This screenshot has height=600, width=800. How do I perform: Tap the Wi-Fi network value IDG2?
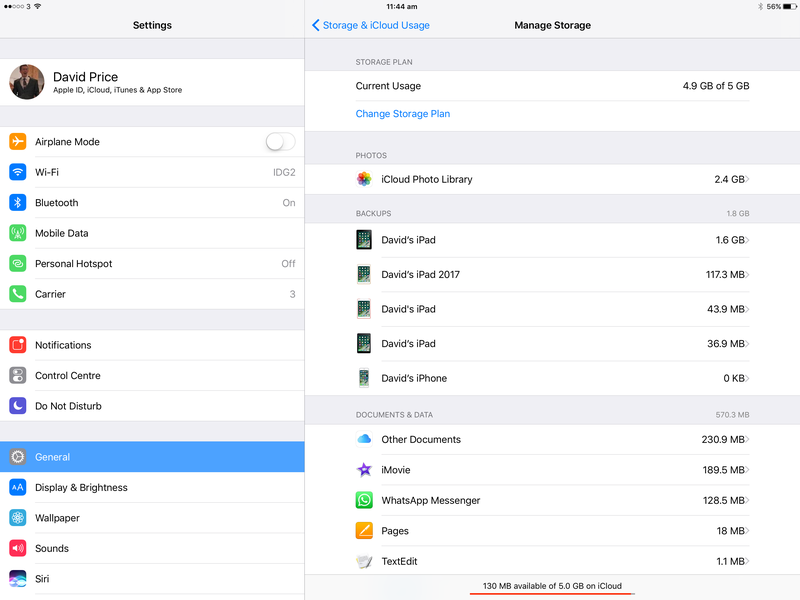point(284,172)
